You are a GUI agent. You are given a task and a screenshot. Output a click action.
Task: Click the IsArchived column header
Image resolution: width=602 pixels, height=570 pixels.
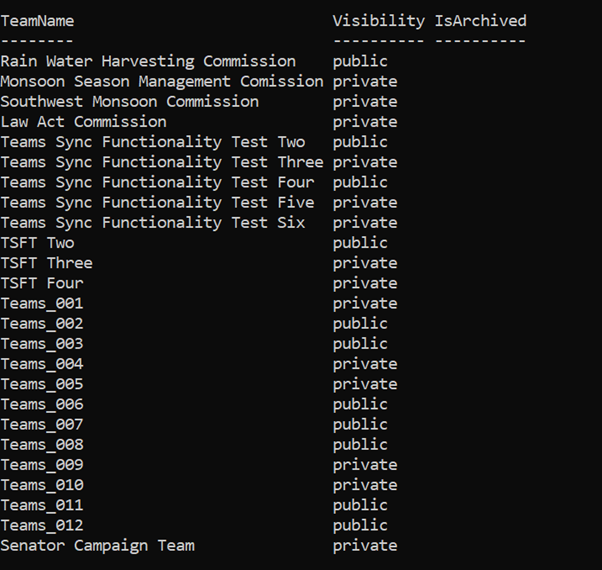click(x=480, y=21)
